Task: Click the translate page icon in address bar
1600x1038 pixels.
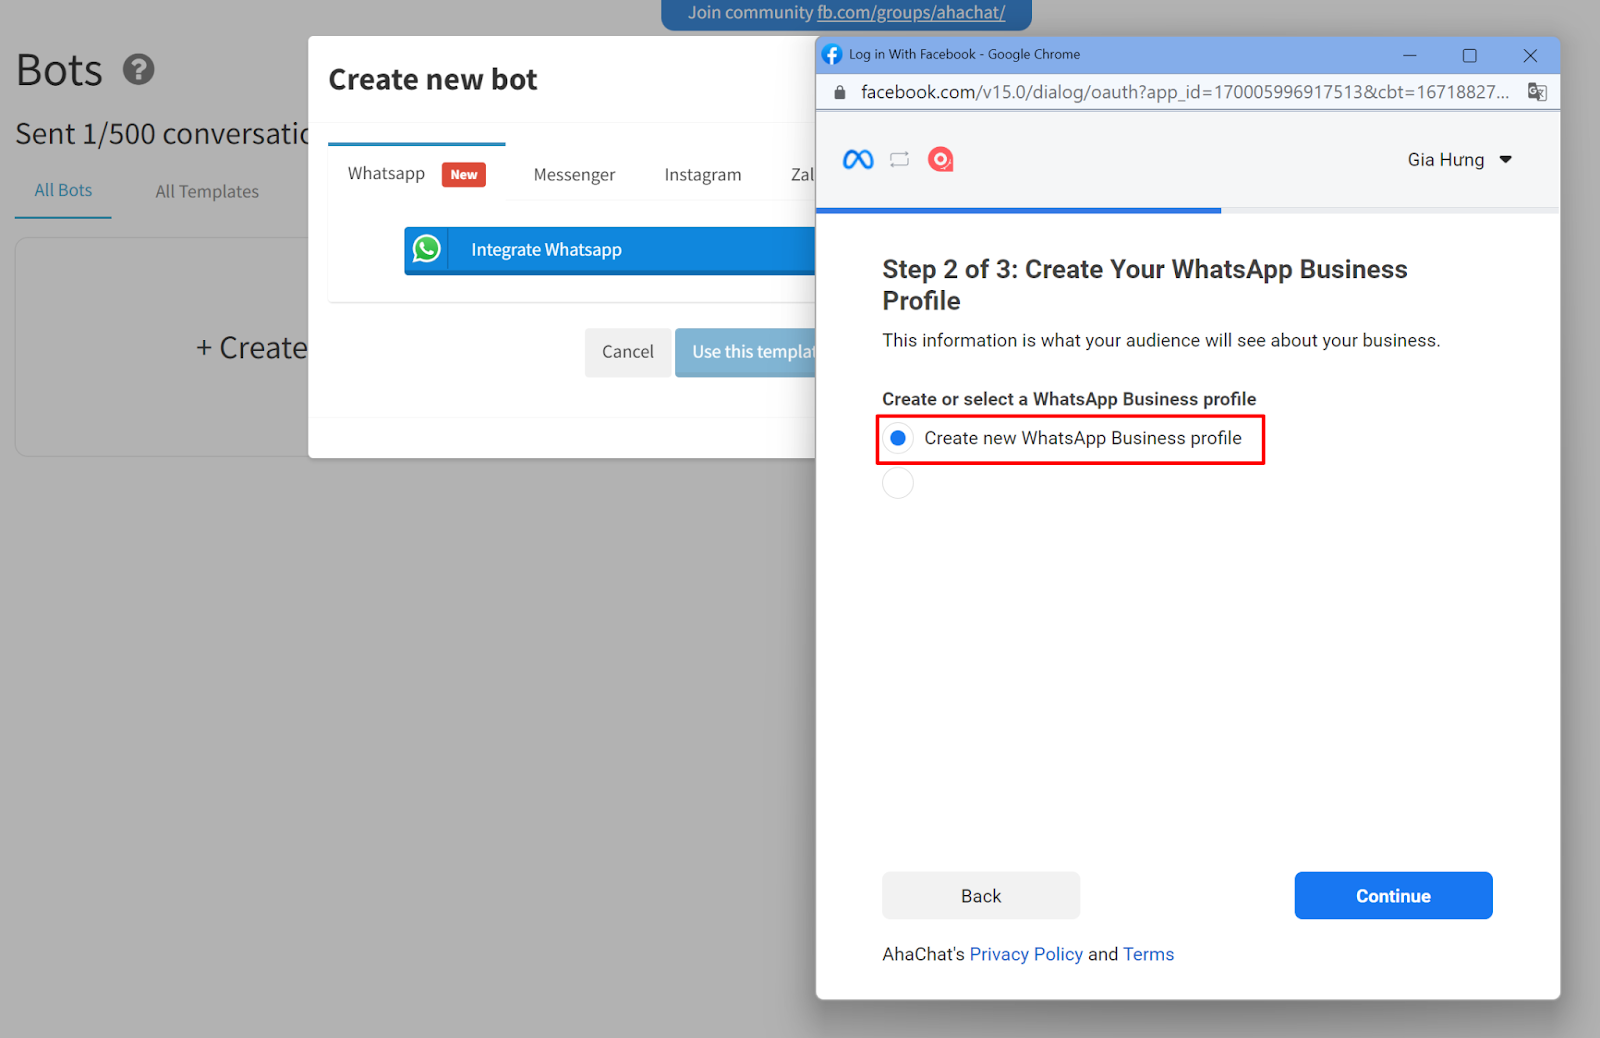Action: click(1537, 92)
